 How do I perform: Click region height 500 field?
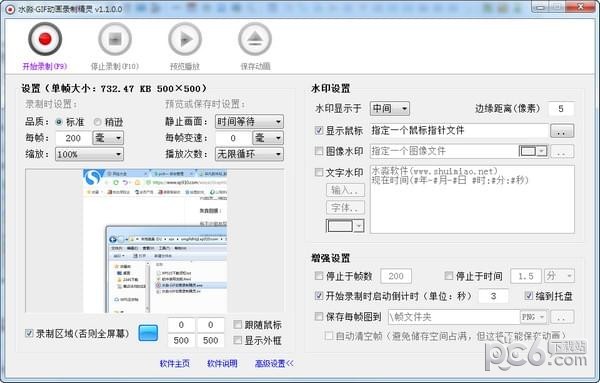coord(210,340)
